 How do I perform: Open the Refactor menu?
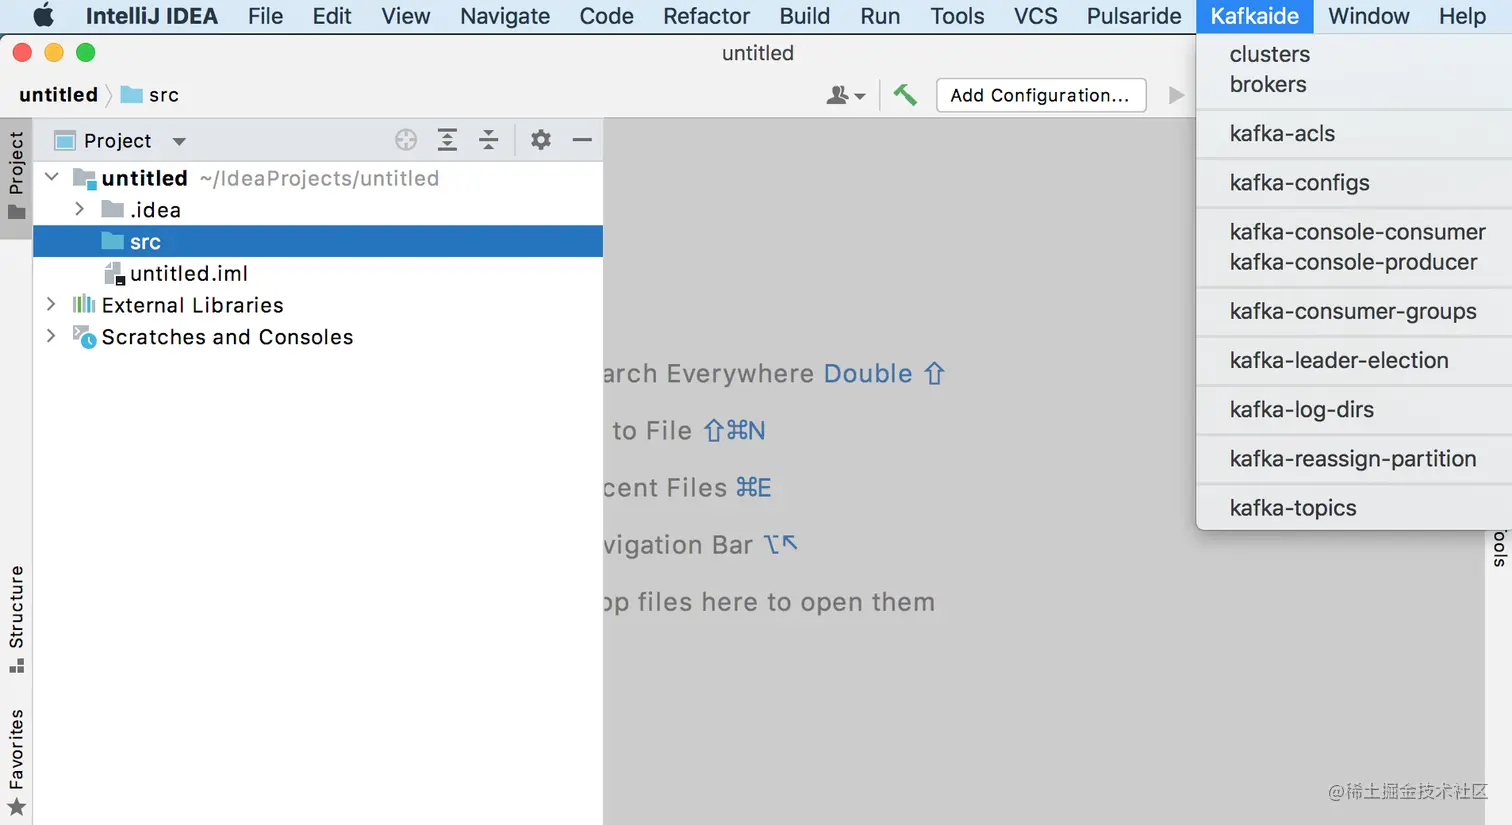(706, 16)
